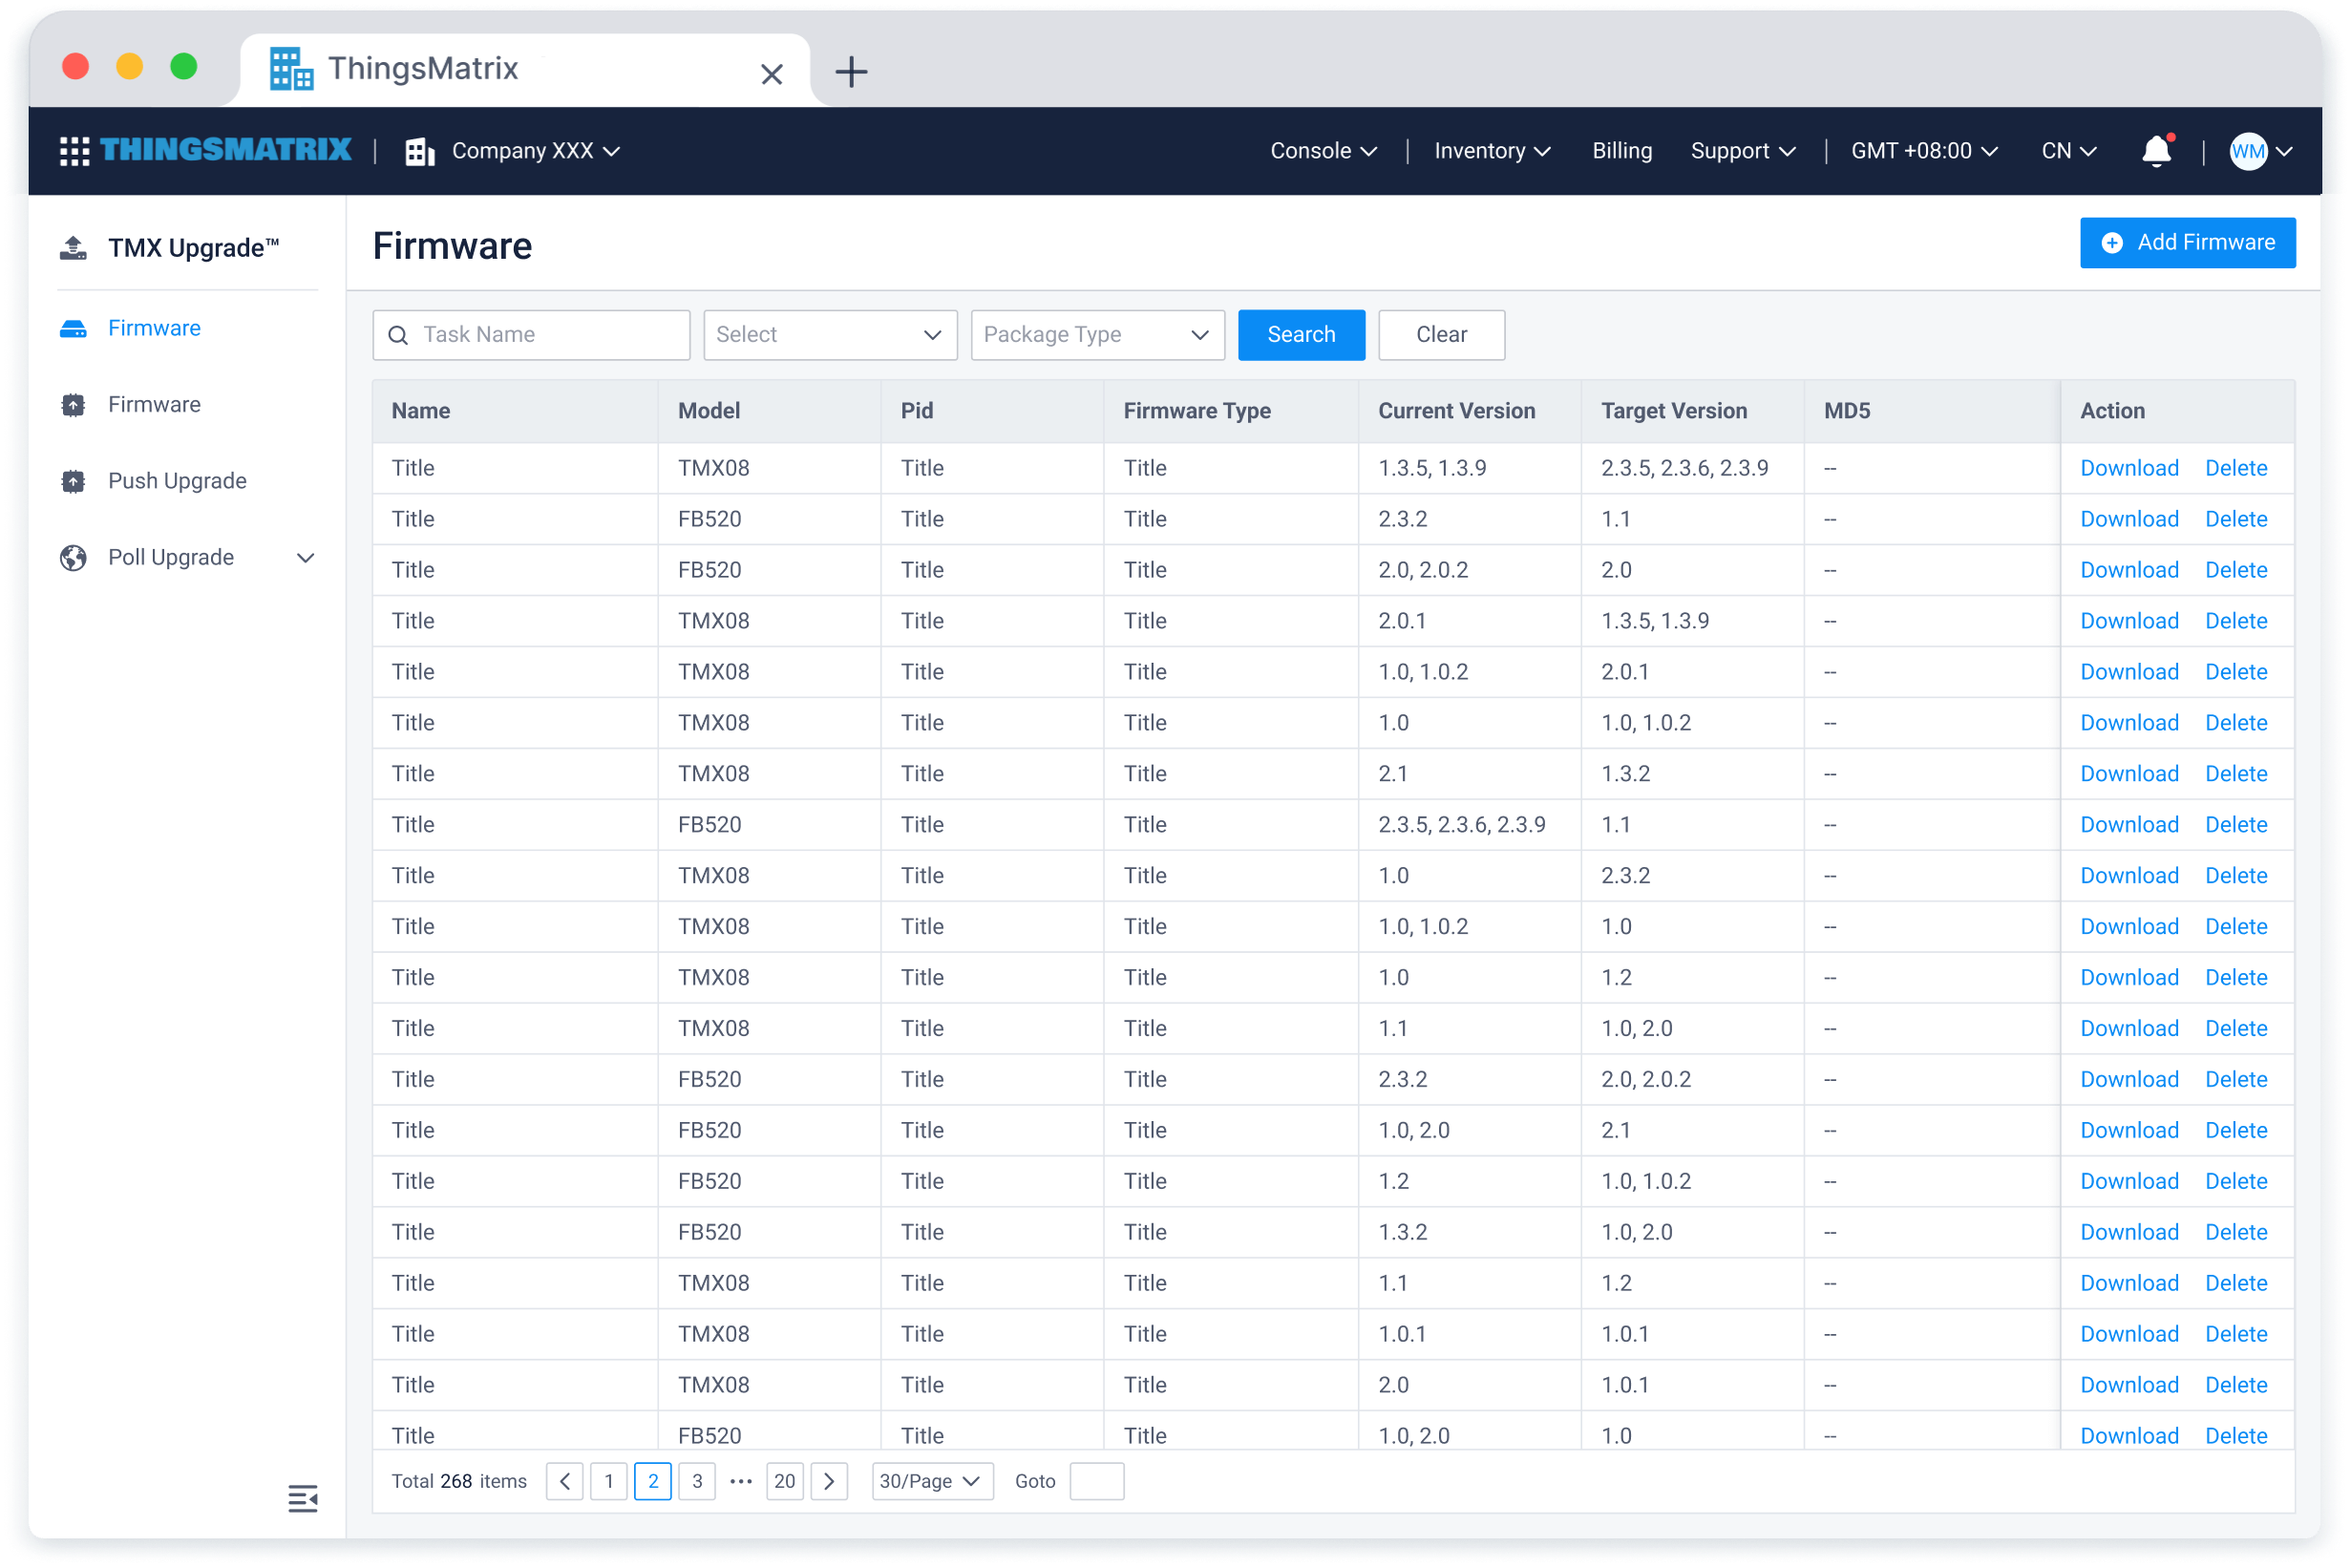Image resolution: width=2351 pixels, height=1568 pixels.
Task: Open the Billing menu item
Action: coord(1622,151)
